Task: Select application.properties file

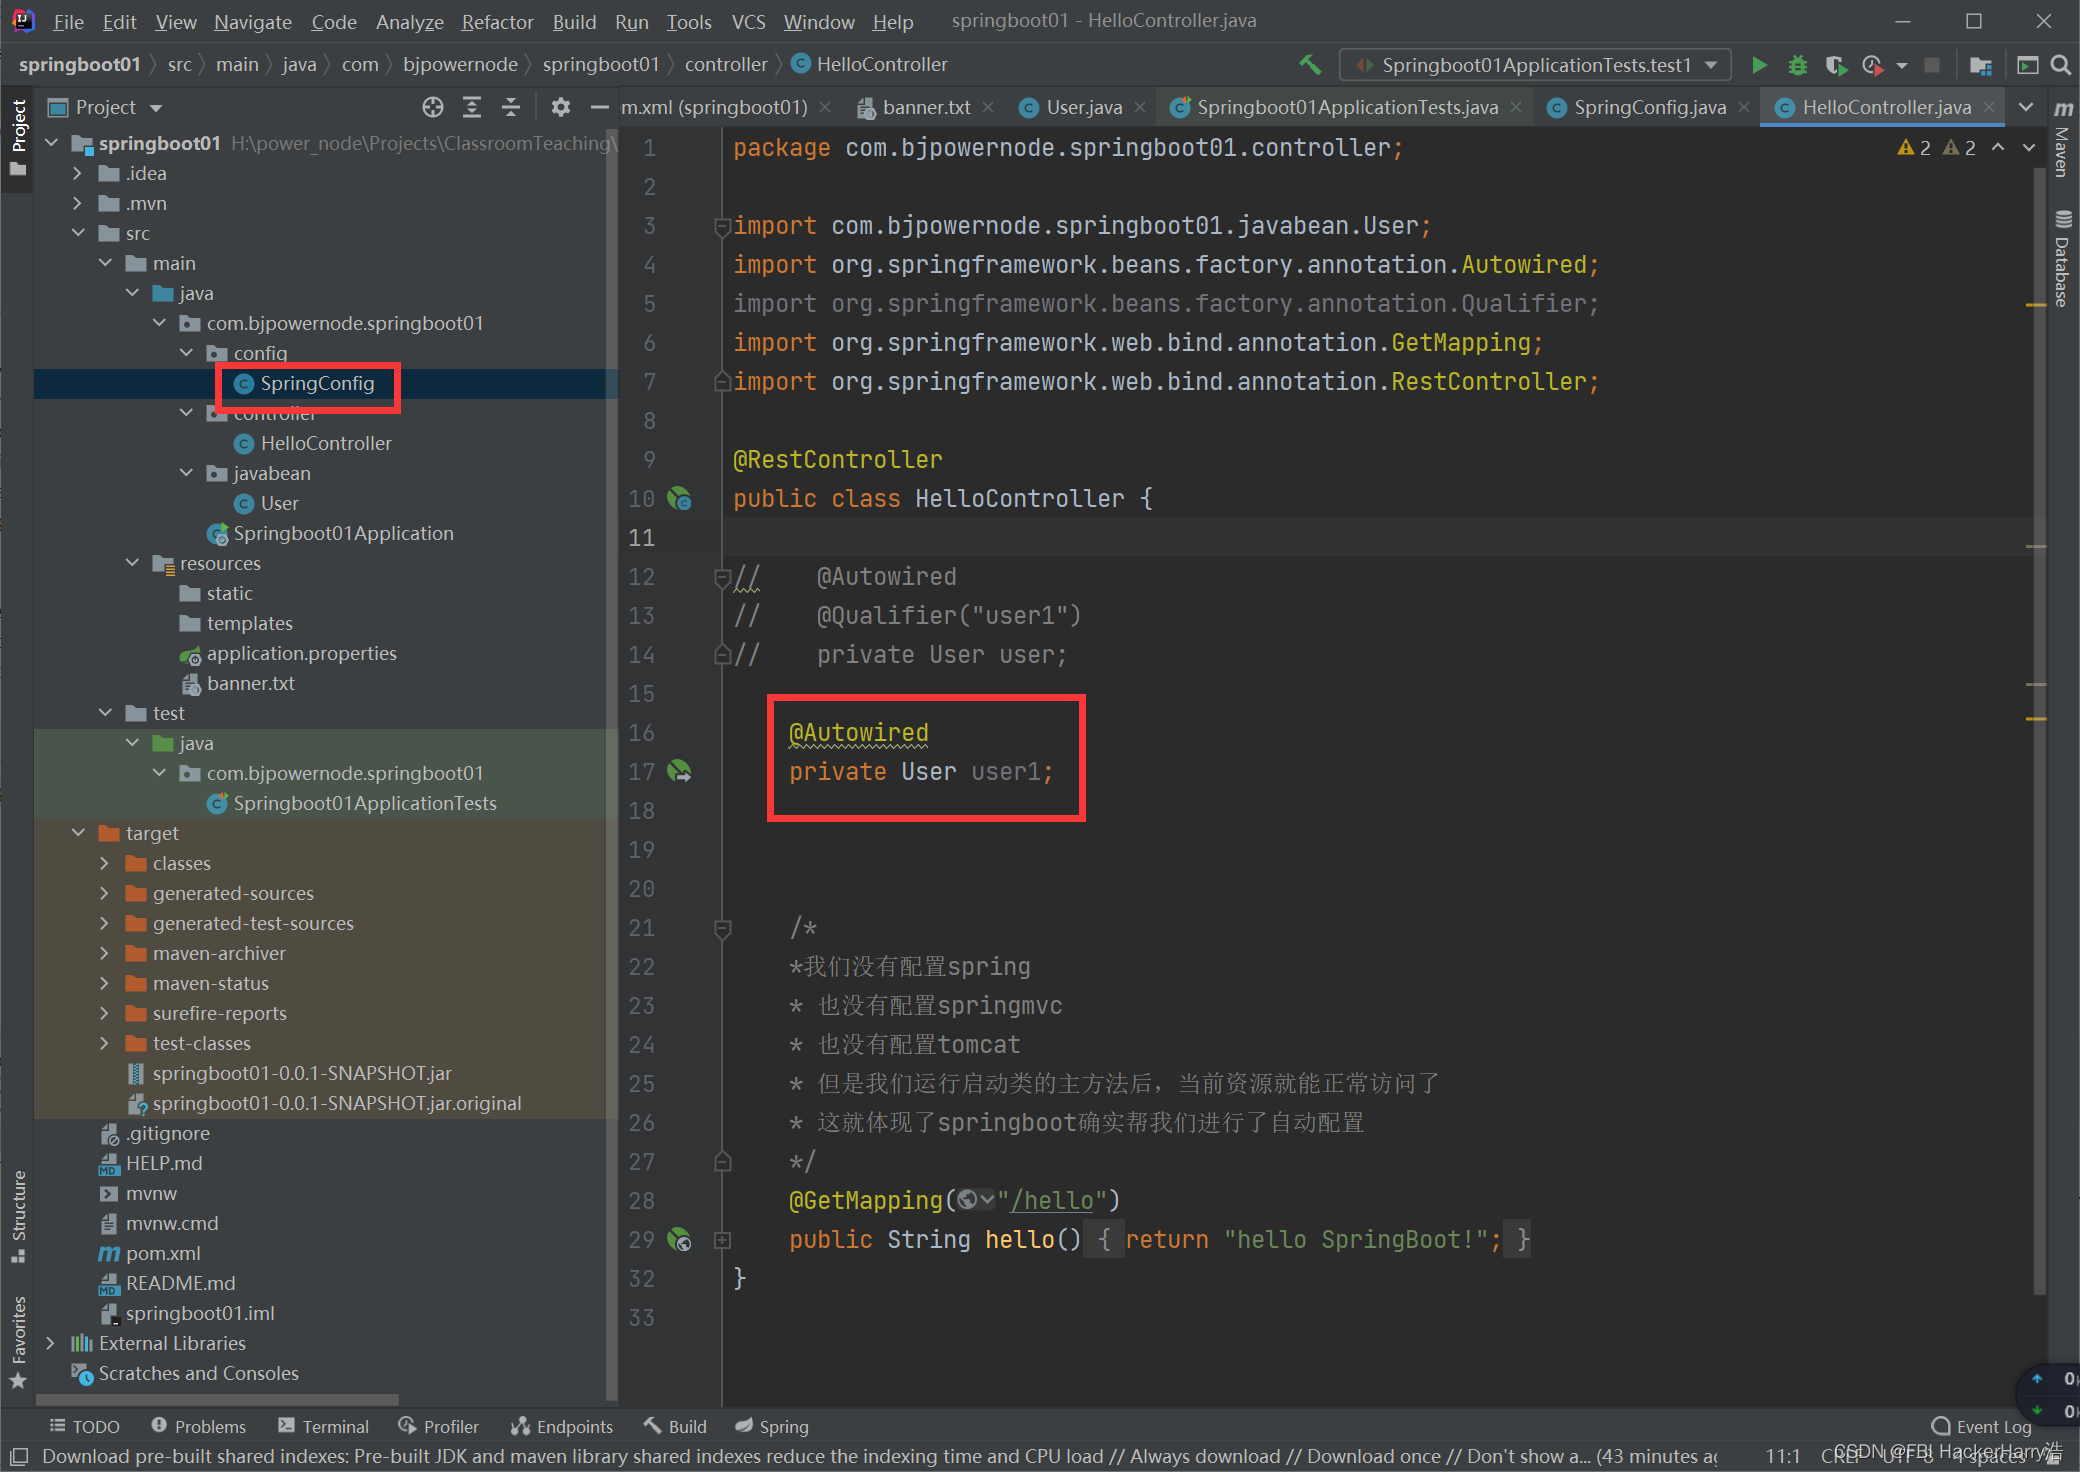Action: click(301, 653)
